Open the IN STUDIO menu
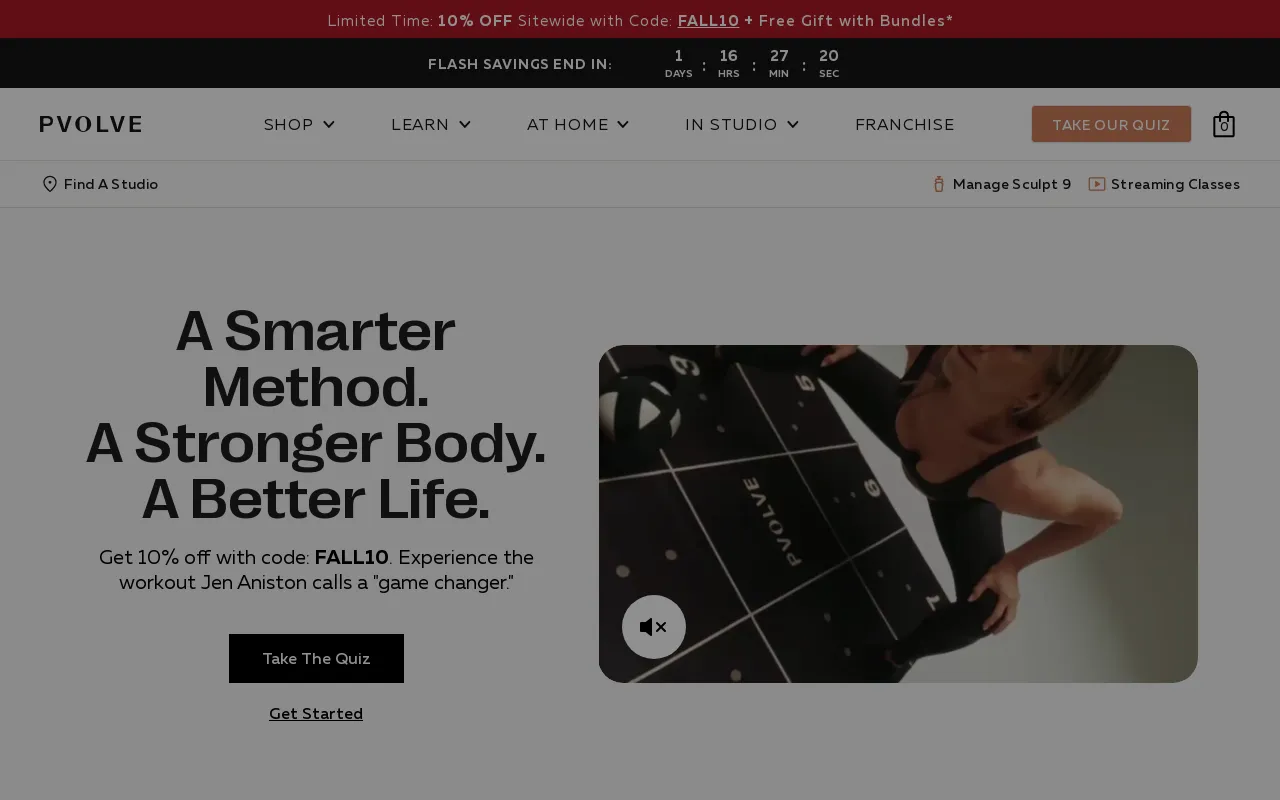The width and height of the screenshot is (1280, 800). [x=731, y=124]
